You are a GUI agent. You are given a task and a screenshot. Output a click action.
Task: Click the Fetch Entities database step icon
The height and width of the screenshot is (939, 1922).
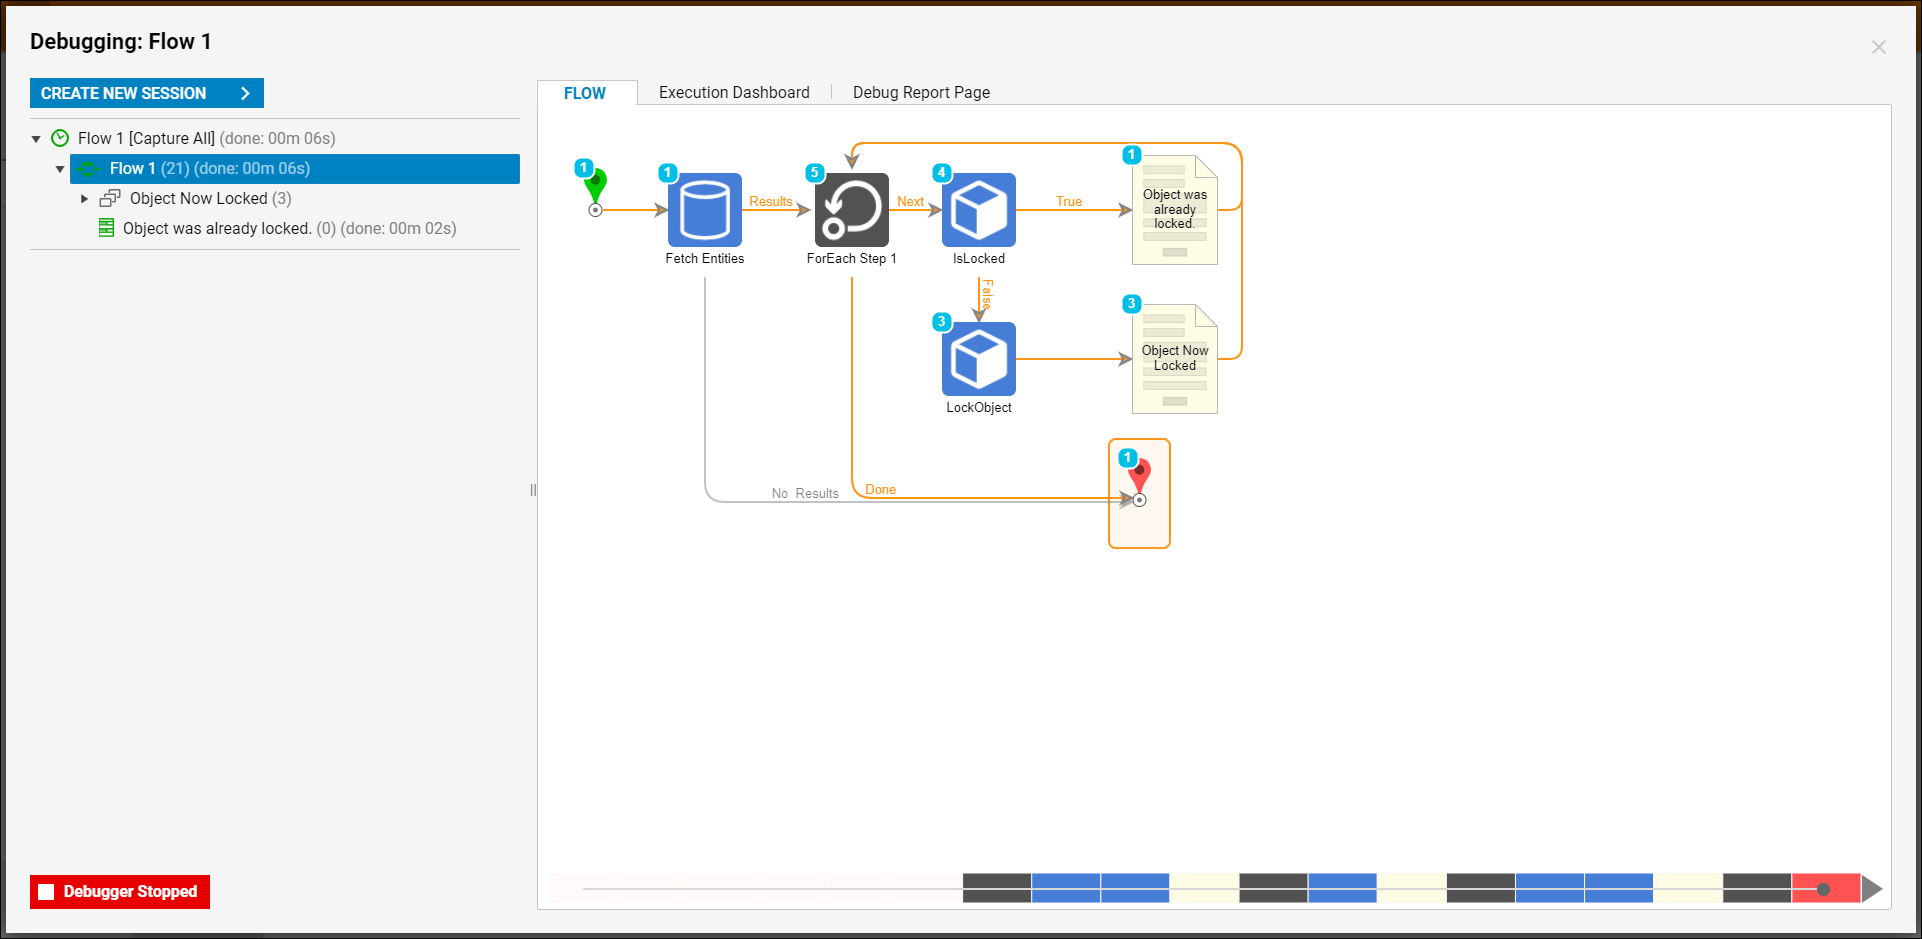coord(705,210)
